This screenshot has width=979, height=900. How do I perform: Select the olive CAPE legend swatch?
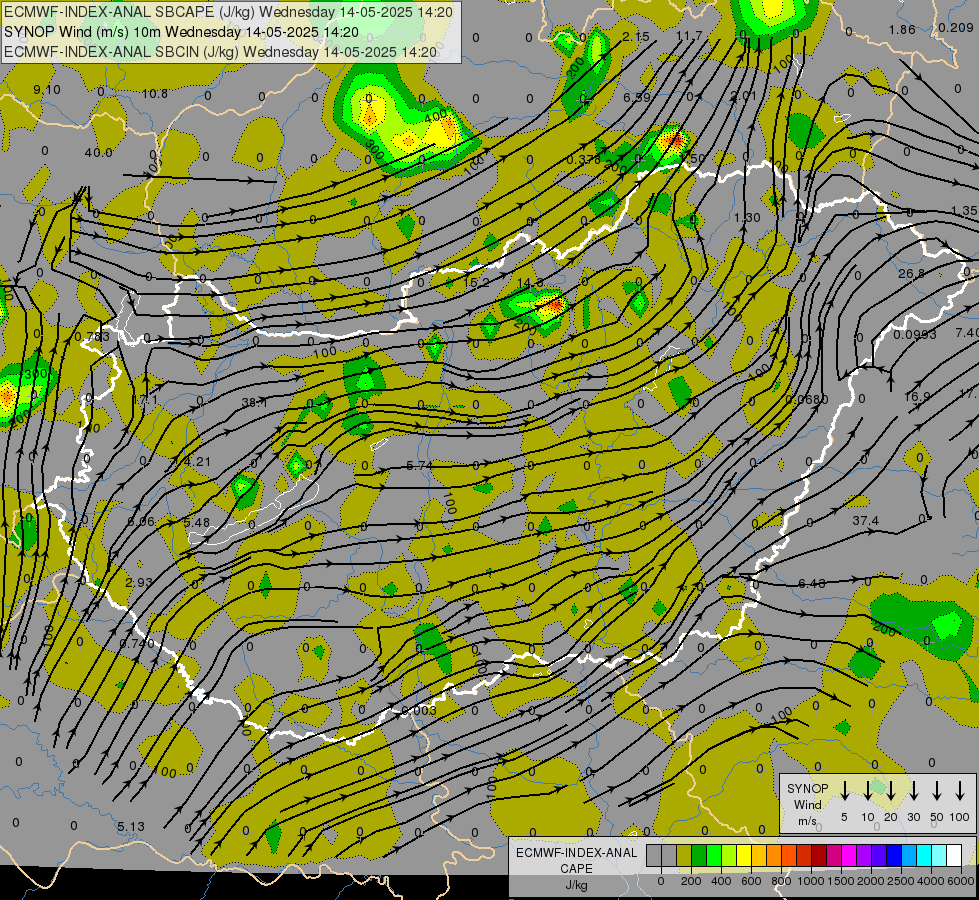684,856
